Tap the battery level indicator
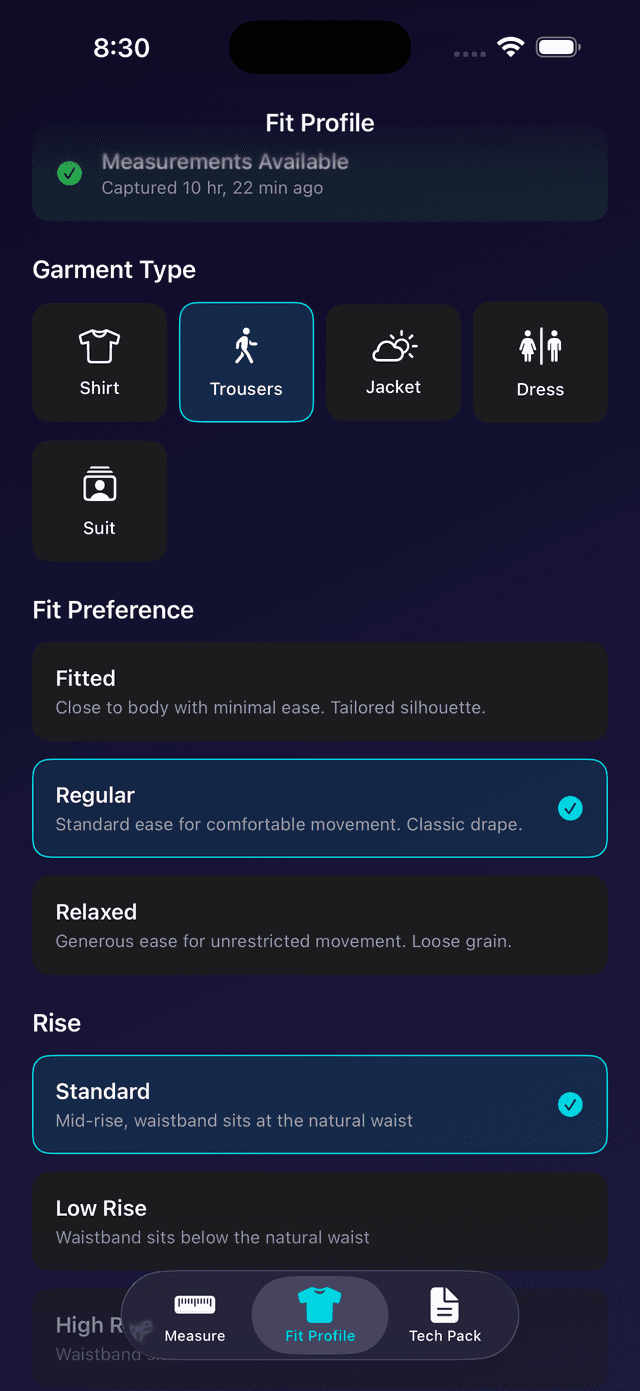 click(x=558, y=46)
